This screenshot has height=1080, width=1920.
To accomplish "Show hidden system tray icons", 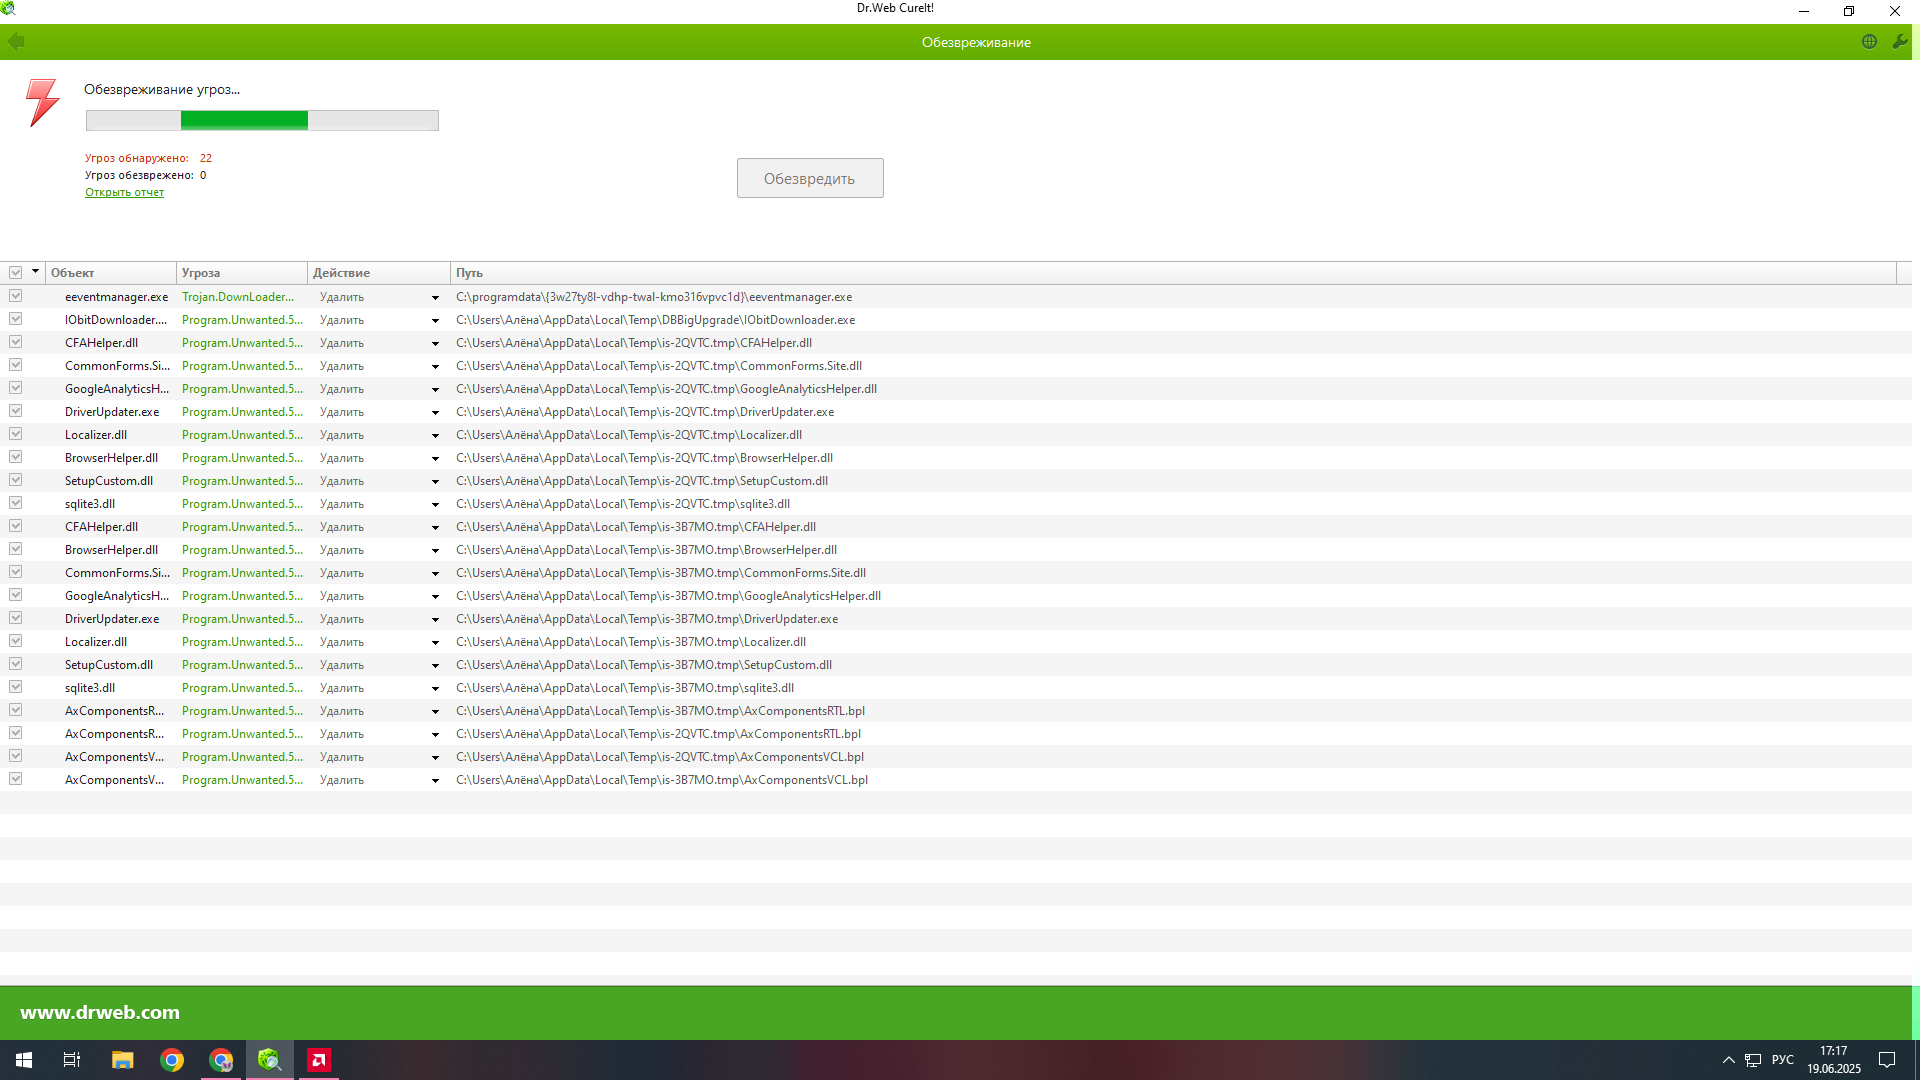I will (x=1728, y=1060).
